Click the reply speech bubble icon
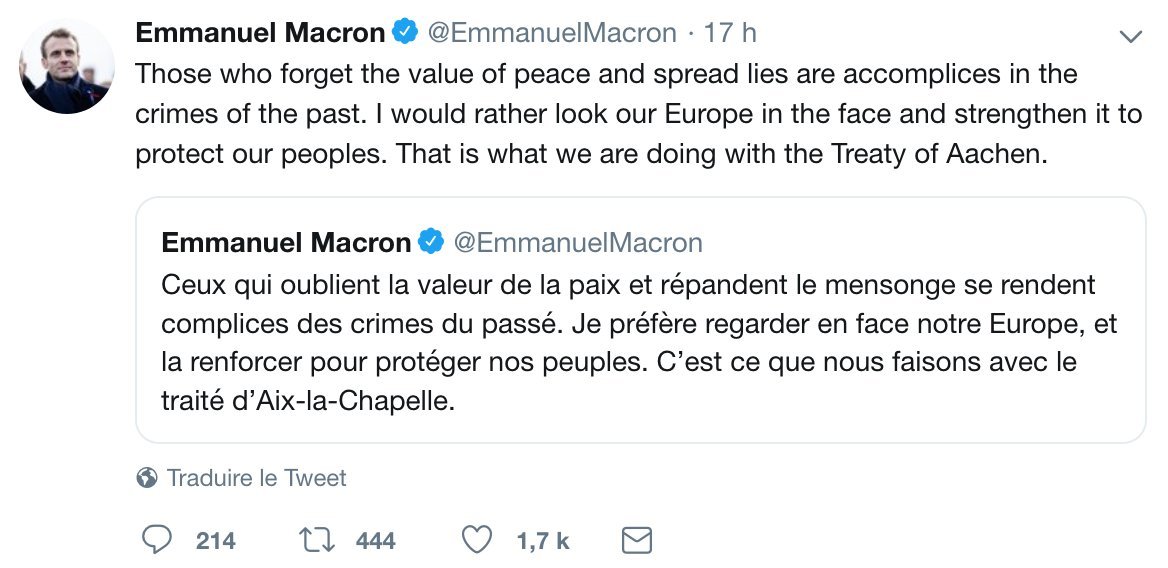The height and width of the screenshot is (568, 1168). (x=155, y=540)
